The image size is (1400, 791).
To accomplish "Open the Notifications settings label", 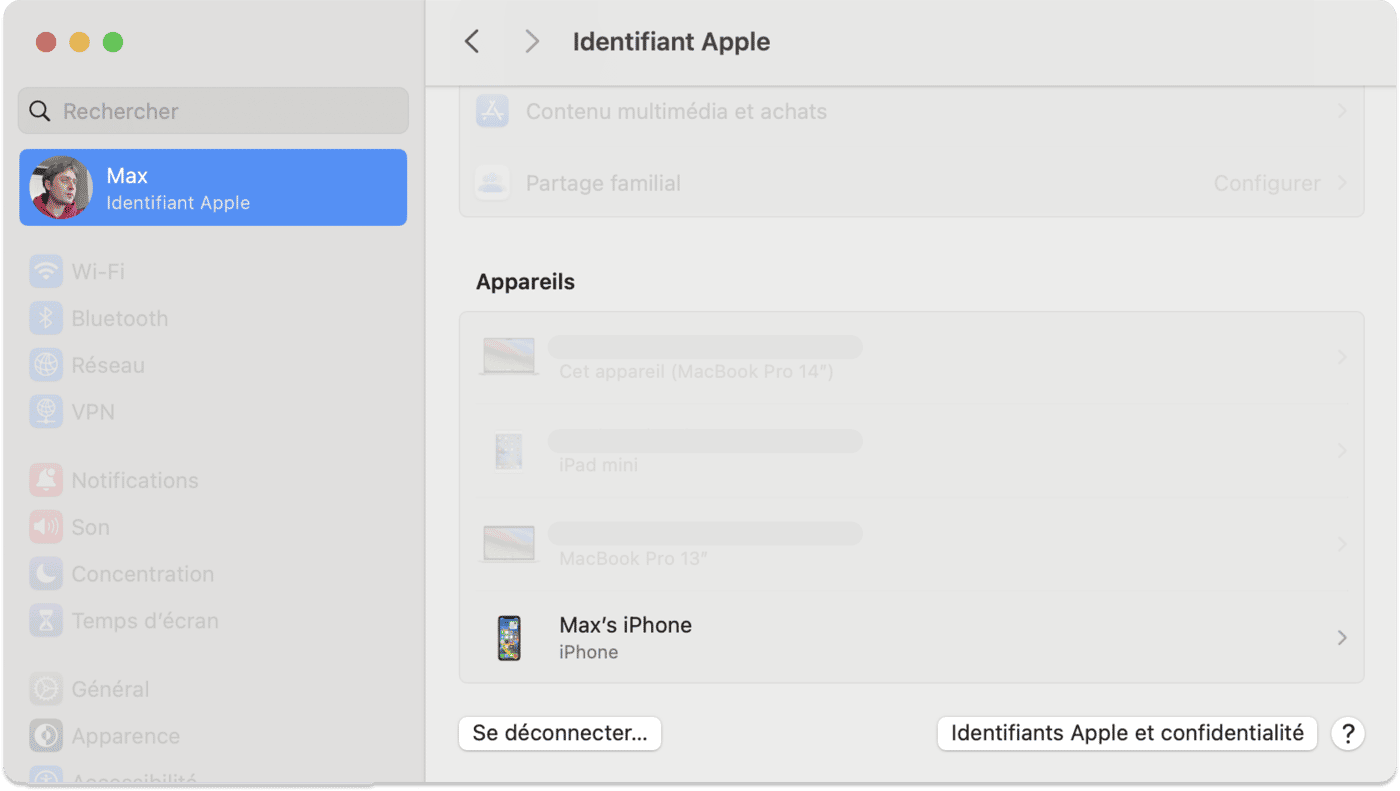I will pyautogui.click(x=135, y=480).
